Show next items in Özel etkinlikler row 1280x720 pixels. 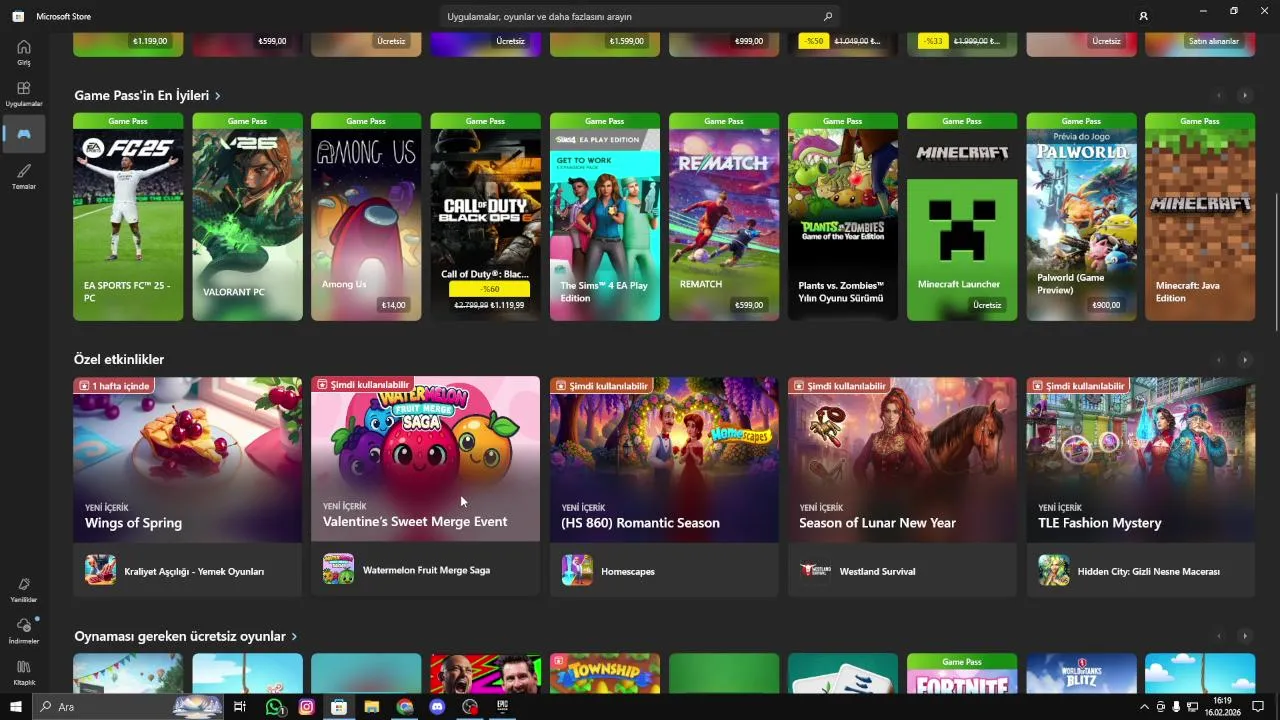[x=1245, y=360]
